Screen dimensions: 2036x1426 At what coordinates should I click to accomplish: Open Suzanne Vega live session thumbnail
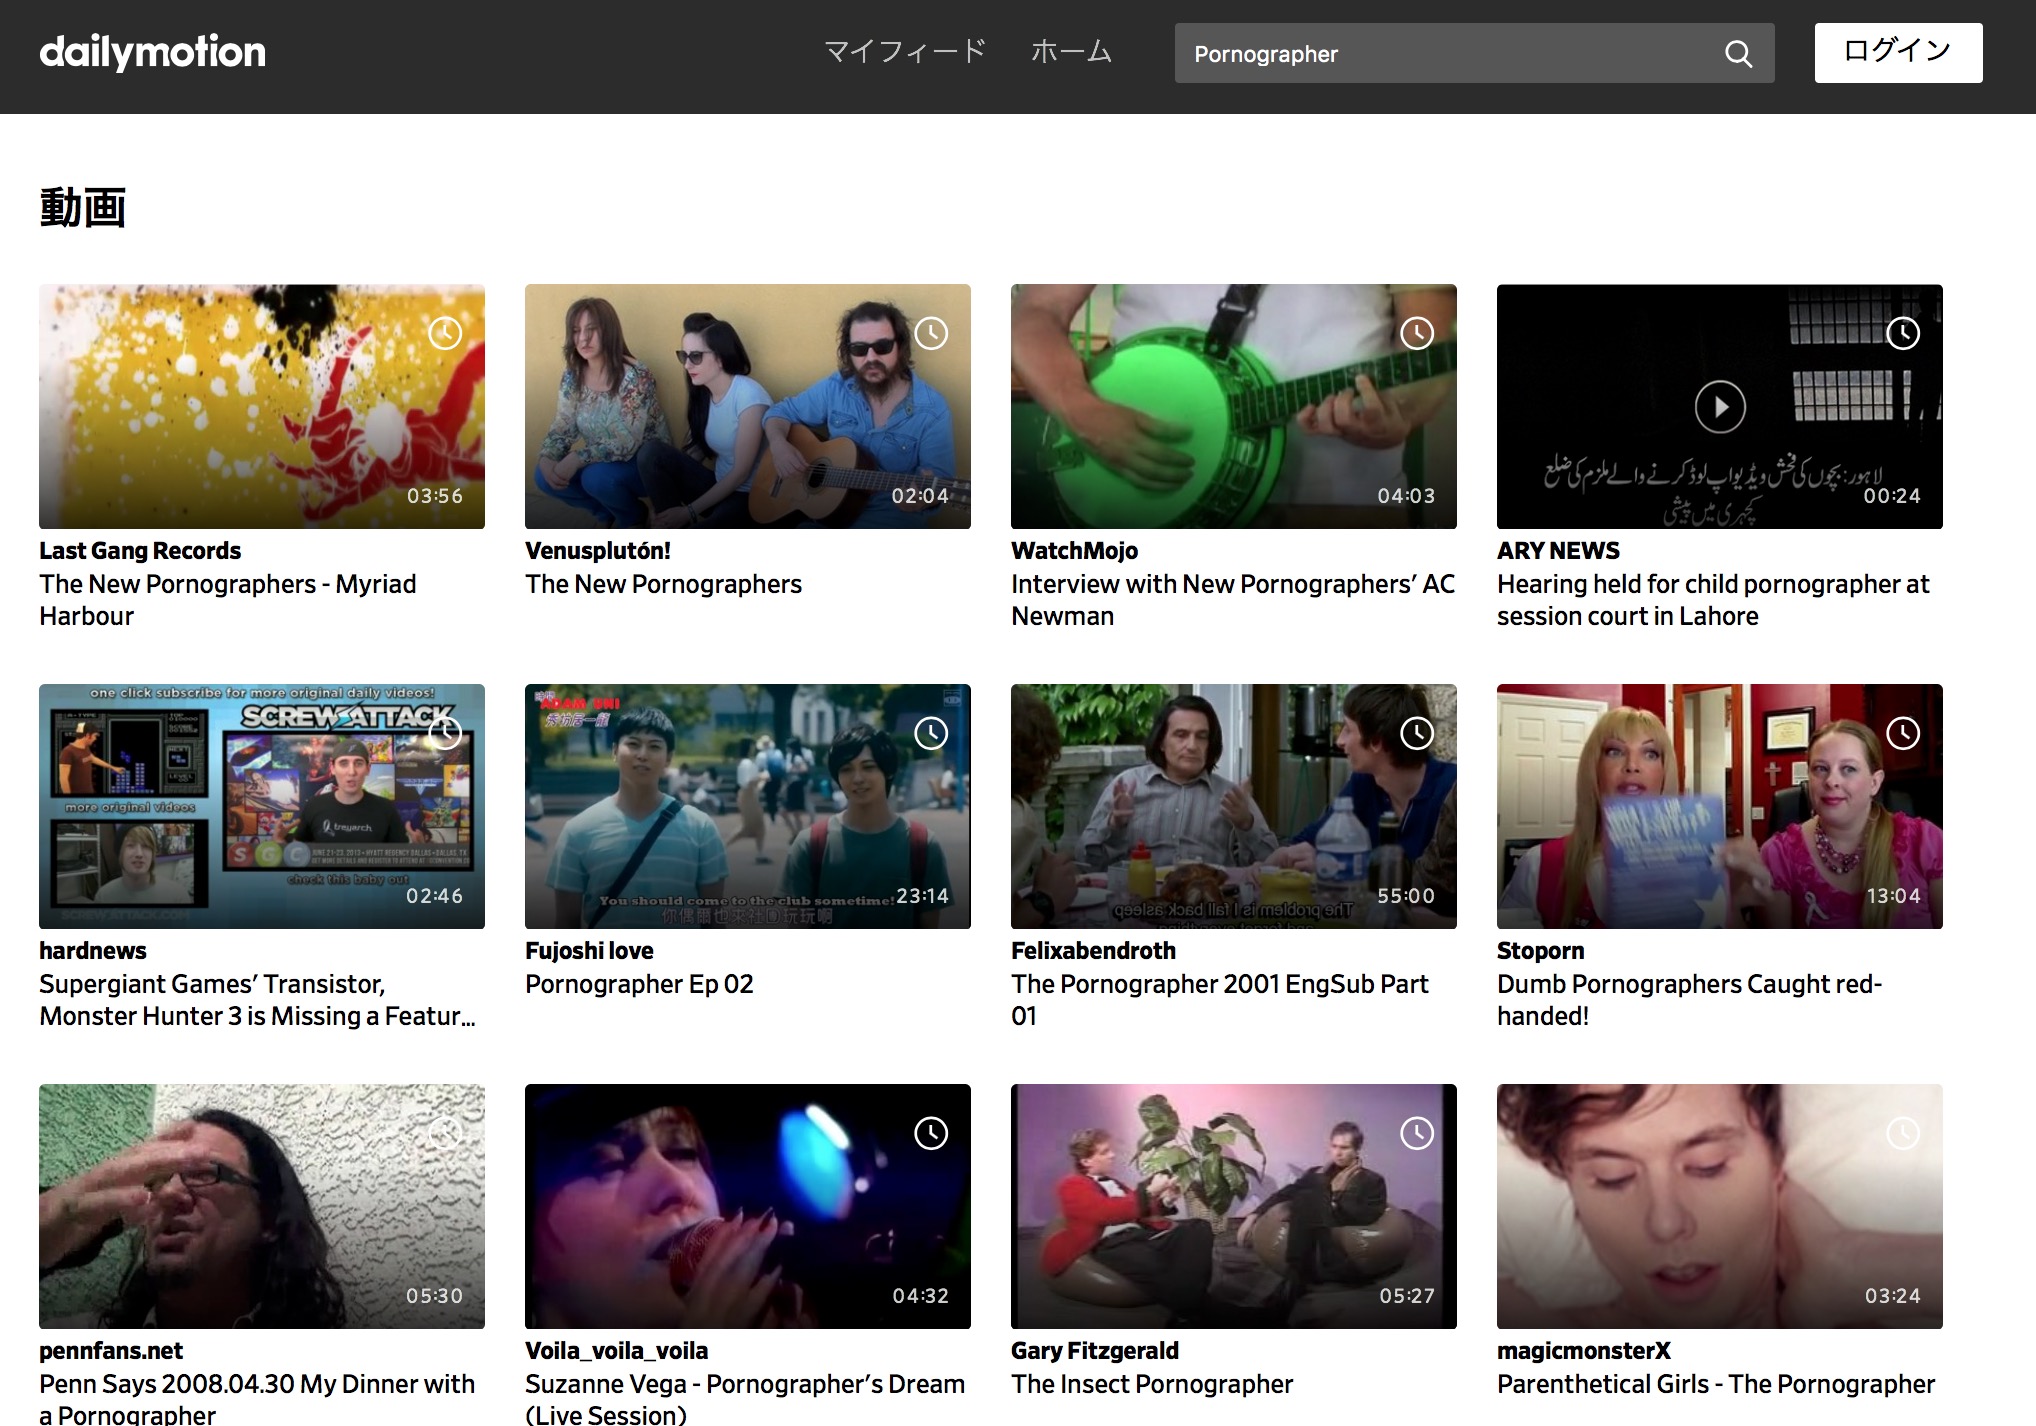click(748, 1207)
